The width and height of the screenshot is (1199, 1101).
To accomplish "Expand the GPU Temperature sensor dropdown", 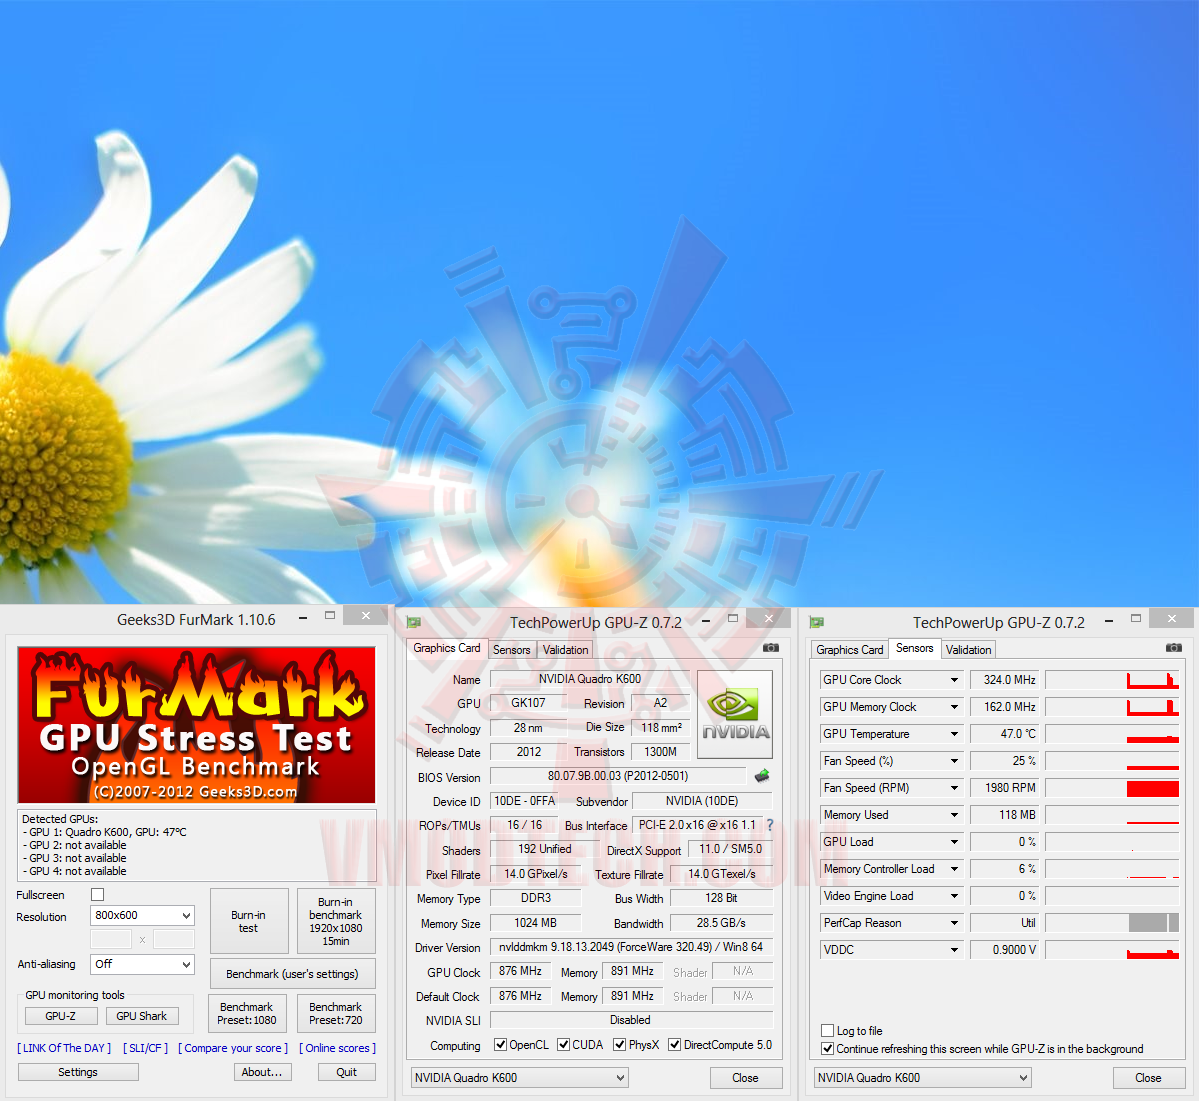I will pos(954,734).
